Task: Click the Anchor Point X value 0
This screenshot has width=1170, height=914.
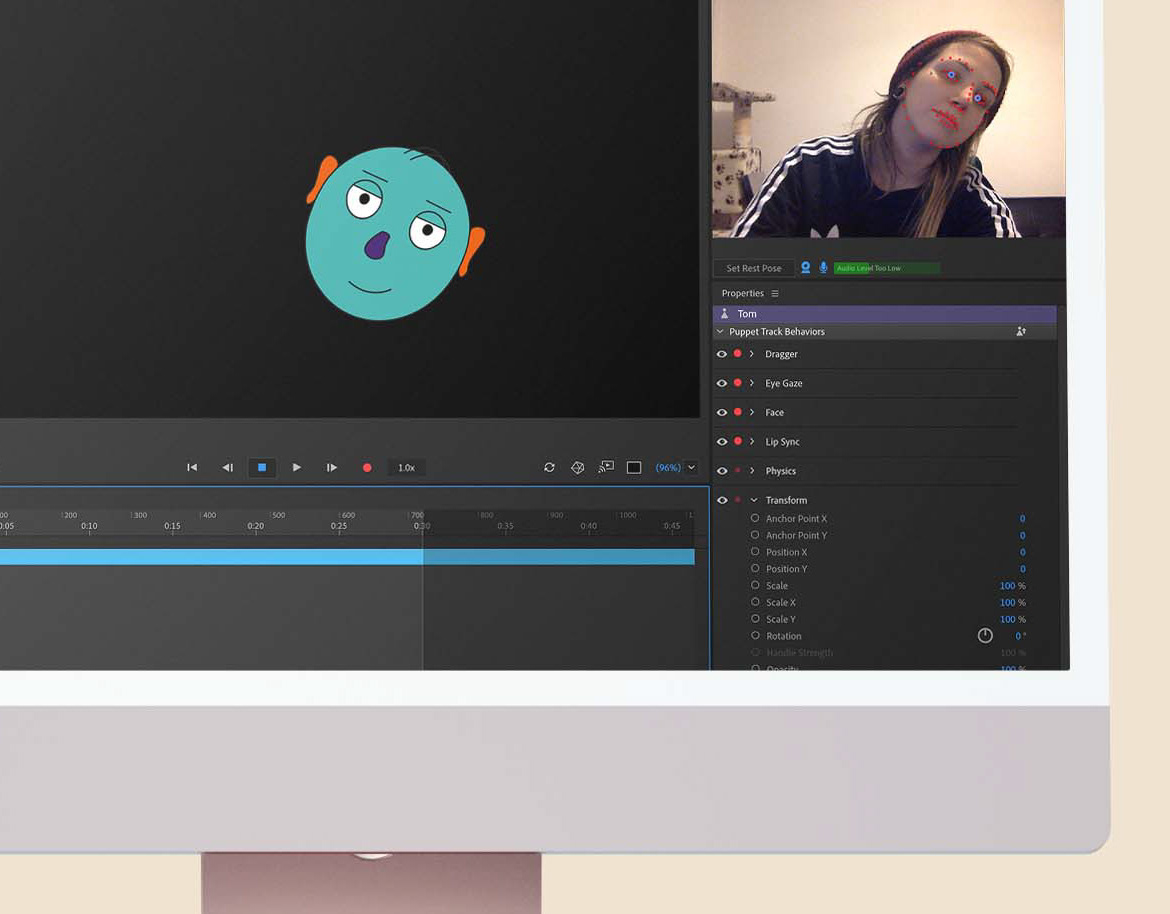Action: pos(1022,519)
